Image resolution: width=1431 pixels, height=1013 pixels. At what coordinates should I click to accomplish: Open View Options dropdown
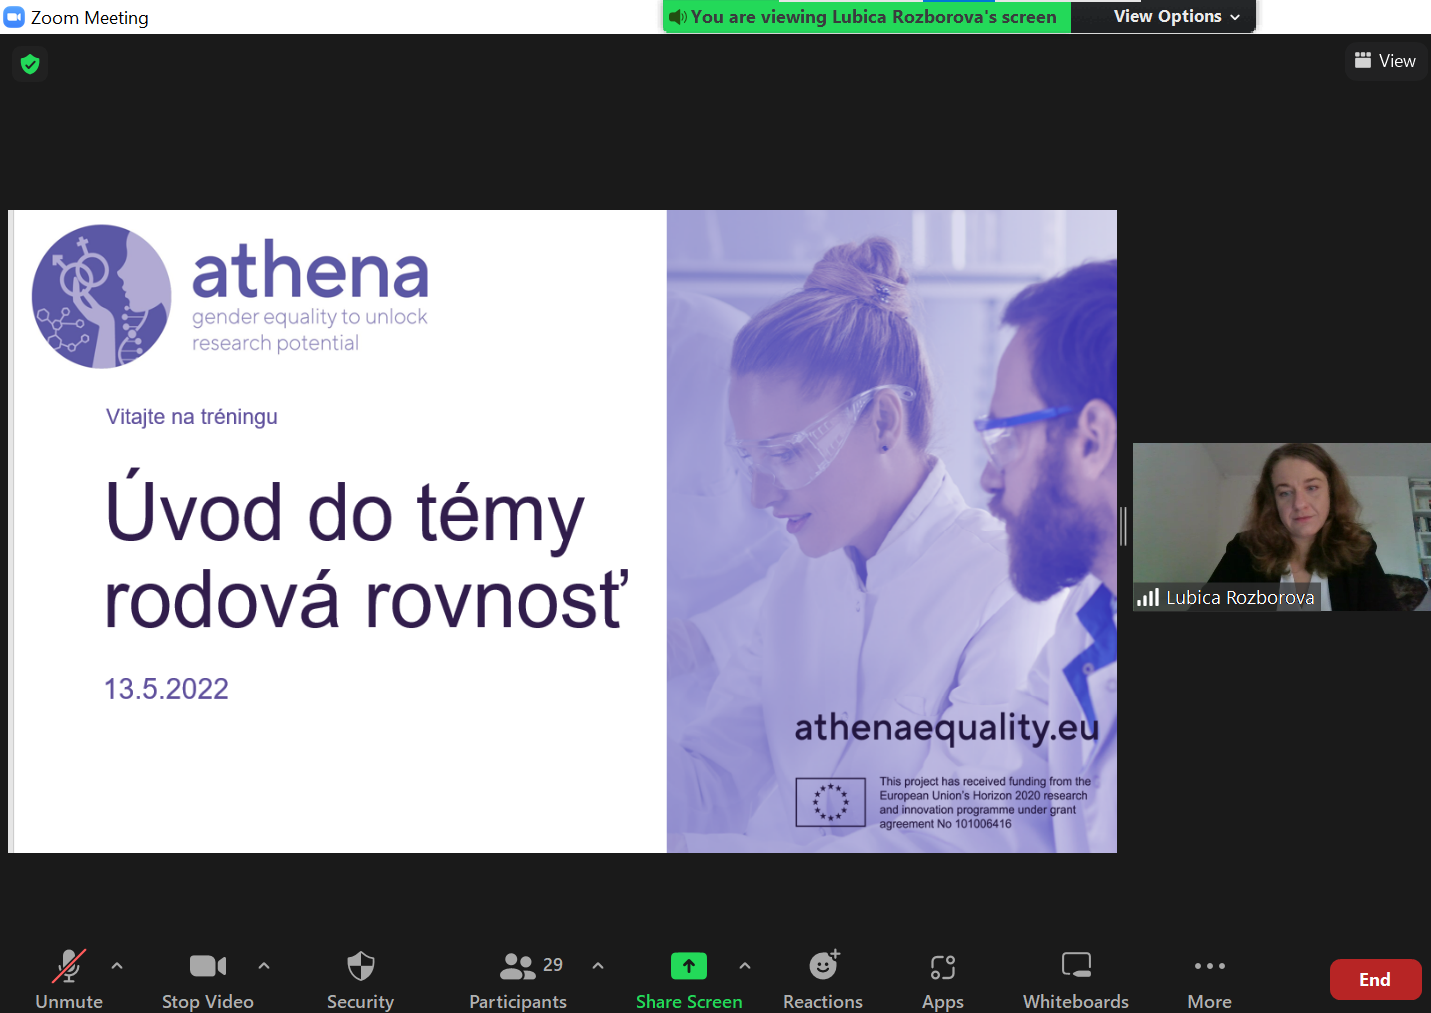point(1177,17)
